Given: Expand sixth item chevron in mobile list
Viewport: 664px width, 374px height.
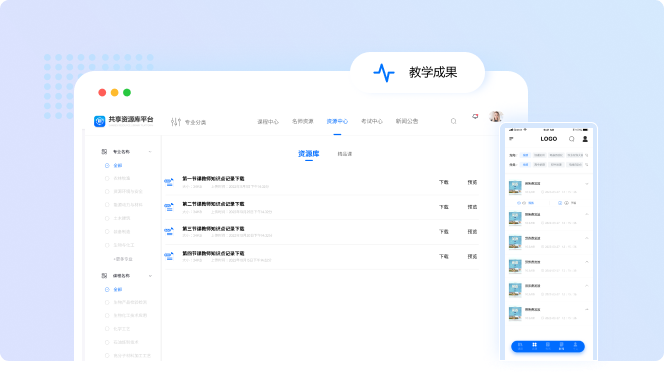Looking at the screenshot, I should point(587,309).
